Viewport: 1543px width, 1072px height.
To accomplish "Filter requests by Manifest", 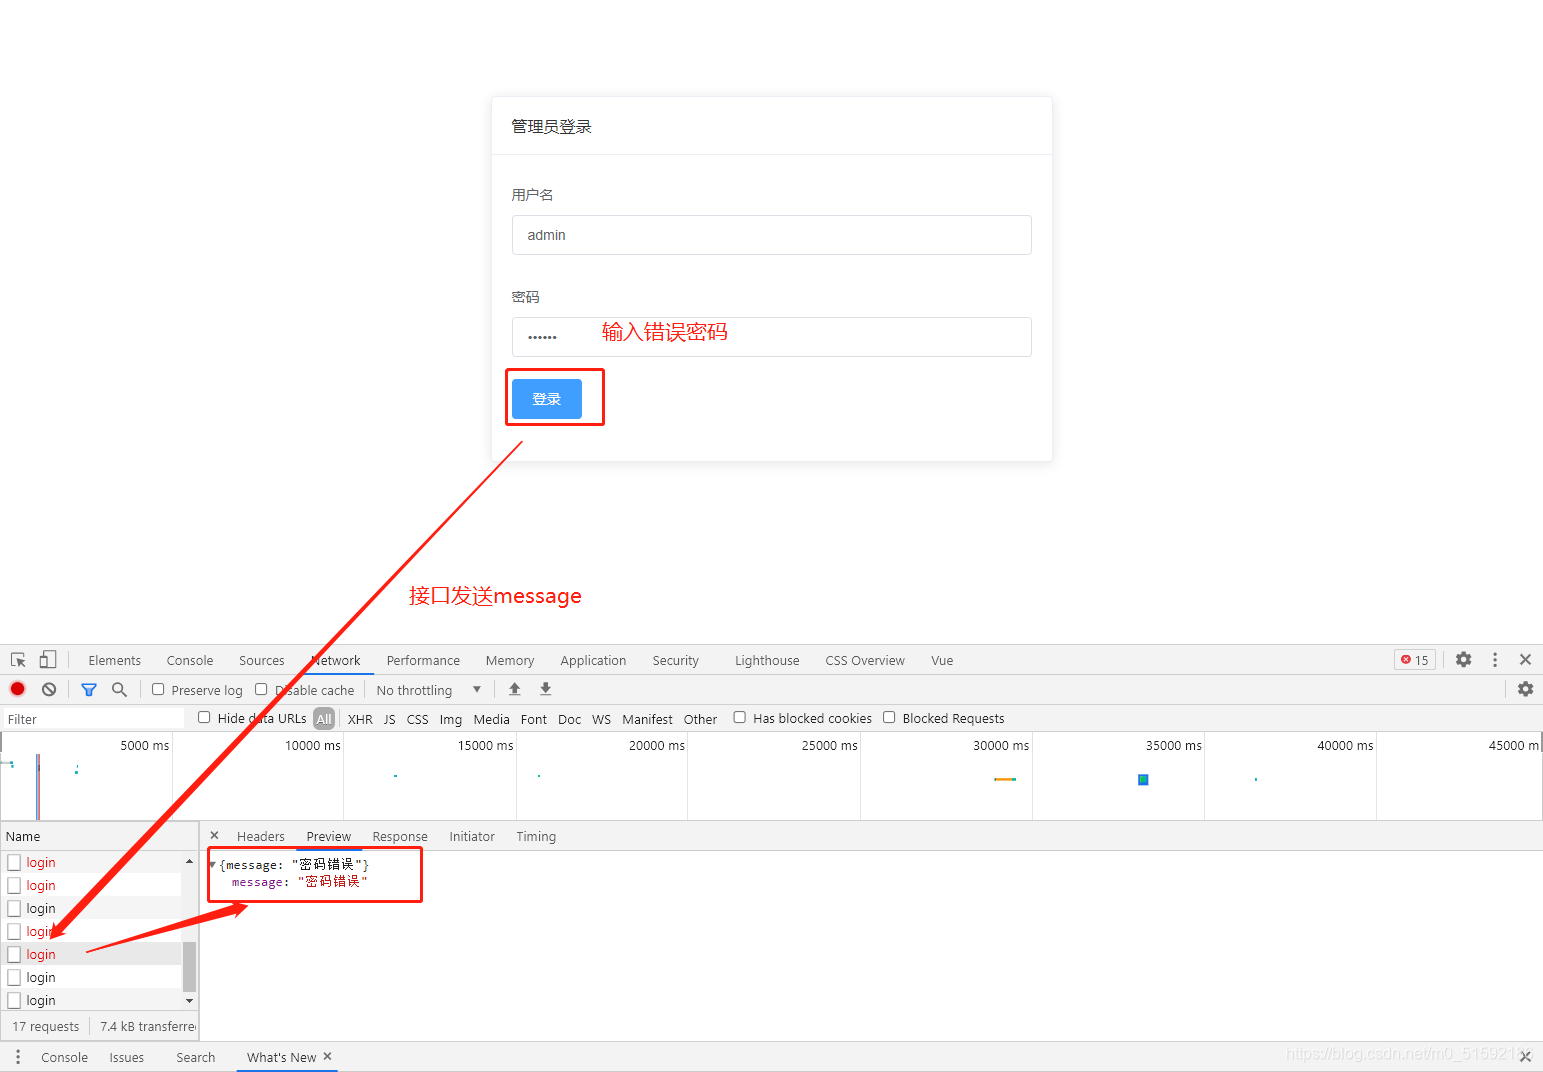I will pyautogui.click(x=648, y=719).
